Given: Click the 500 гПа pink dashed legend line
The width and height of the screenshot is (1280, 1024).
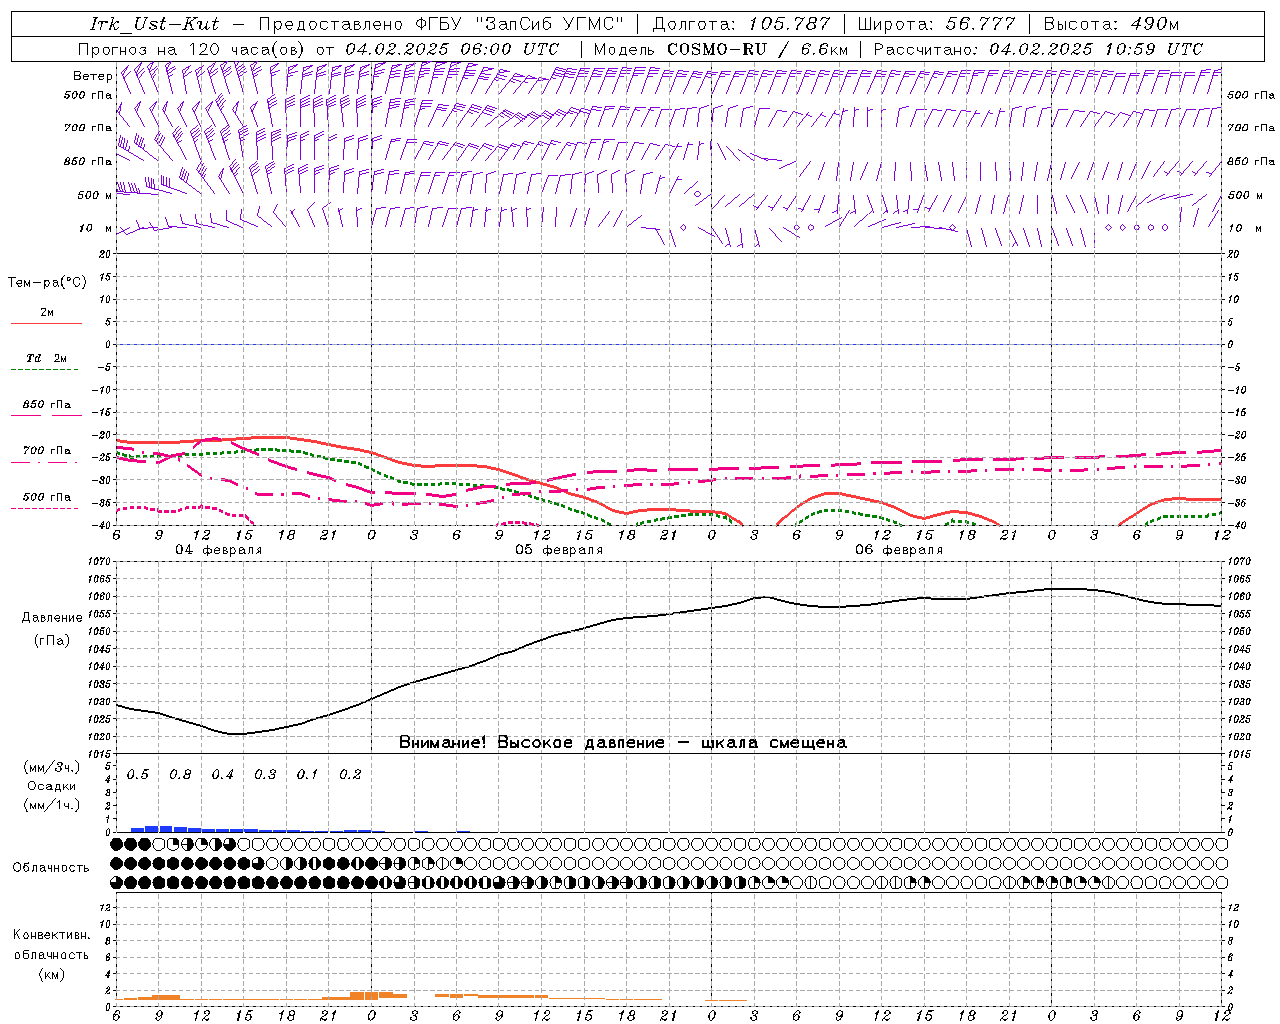Looking at the screenshot, I should [x=45, y=508].
